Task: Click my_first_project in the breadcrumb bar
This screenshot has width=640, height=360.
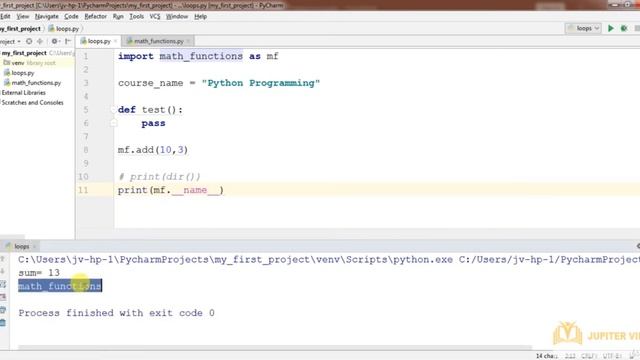Action: tap(20, 29)
